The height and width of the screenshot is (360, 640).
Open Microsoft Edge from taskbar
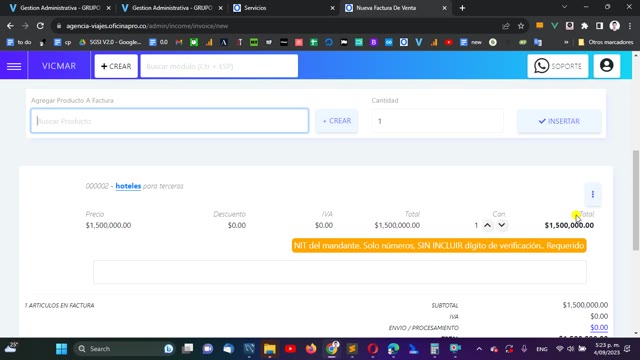click(393, 349)
